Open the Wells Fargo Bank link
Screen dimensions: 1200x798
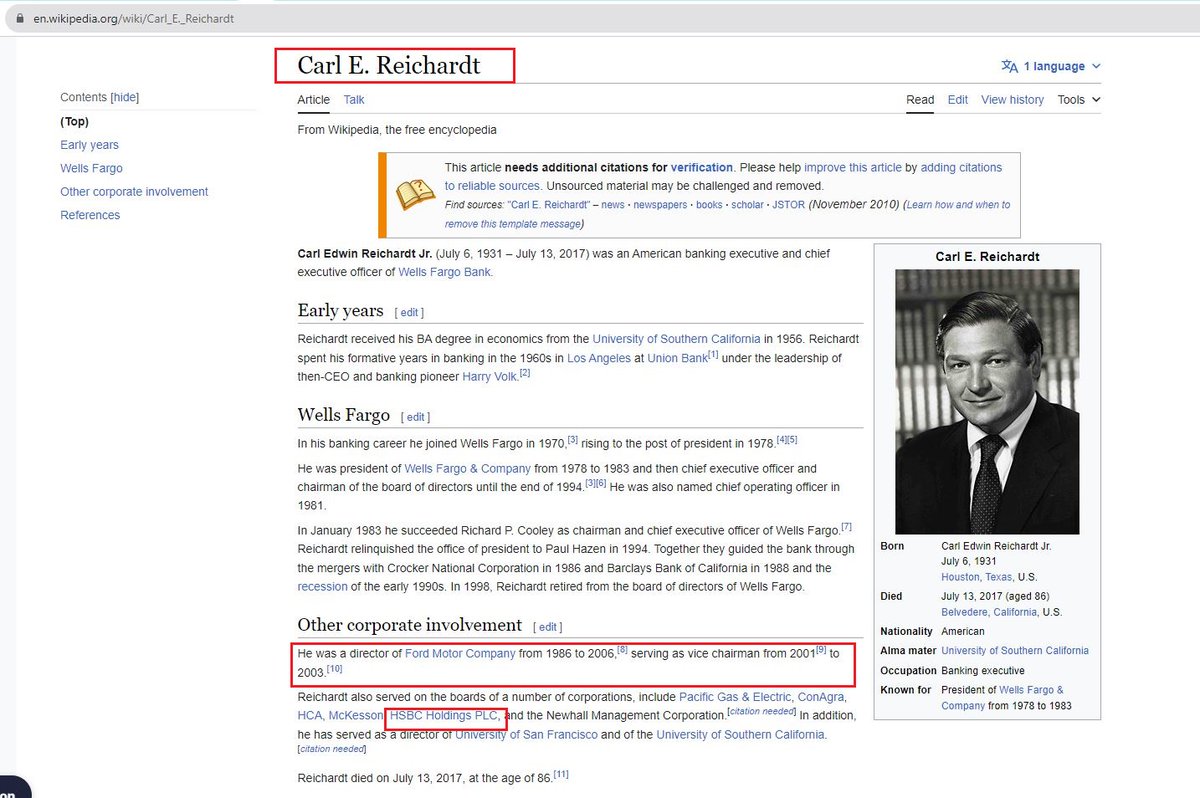point(445,272)
